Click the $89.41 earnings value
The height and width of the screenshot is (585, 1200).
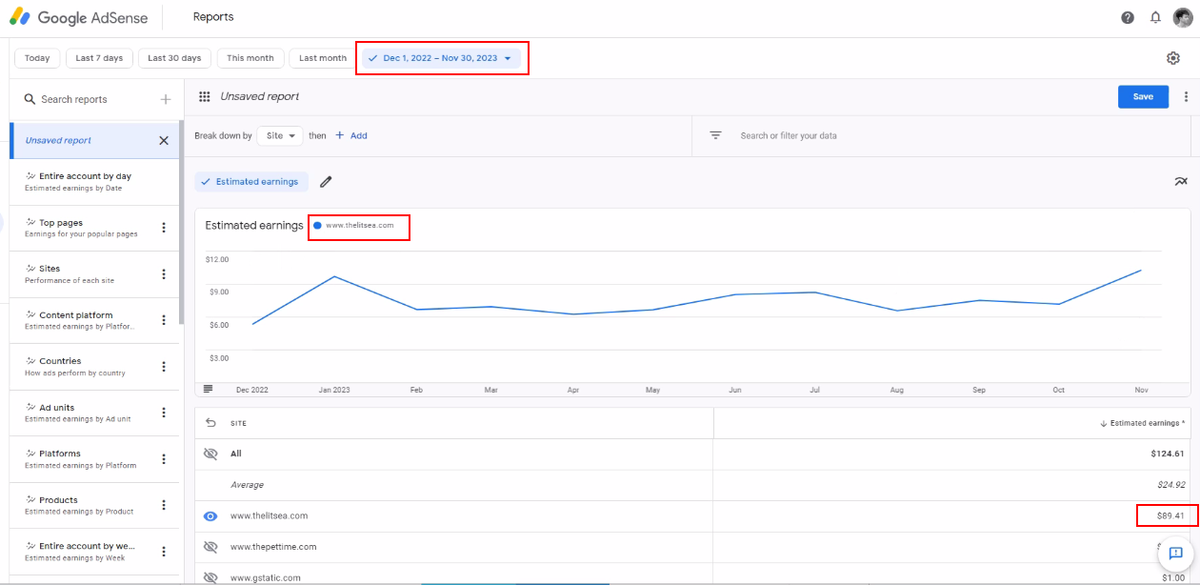click(x=1170, y=516)
